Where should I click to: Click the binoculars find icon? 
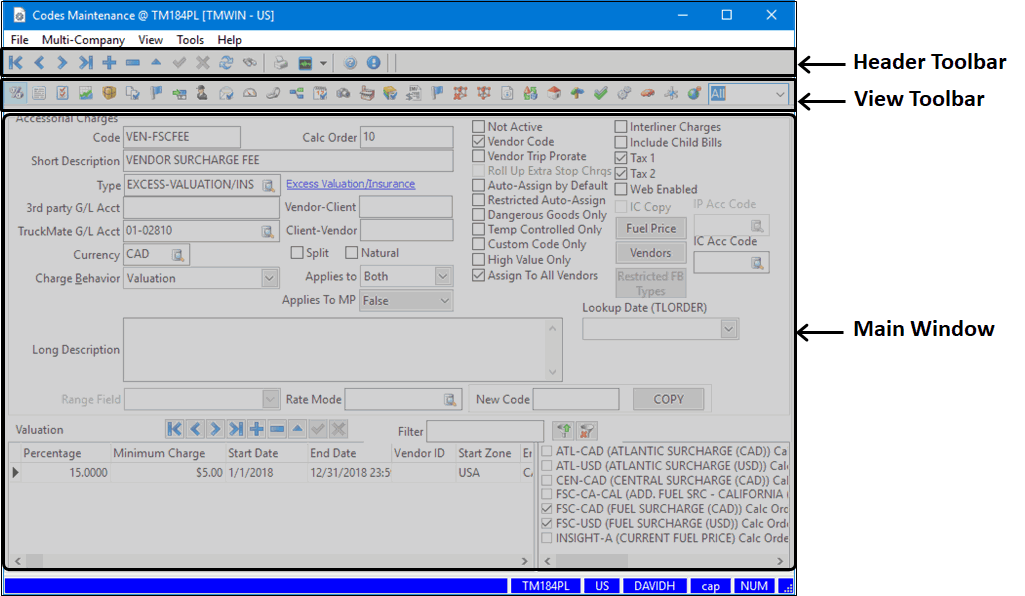coord(249,63)
